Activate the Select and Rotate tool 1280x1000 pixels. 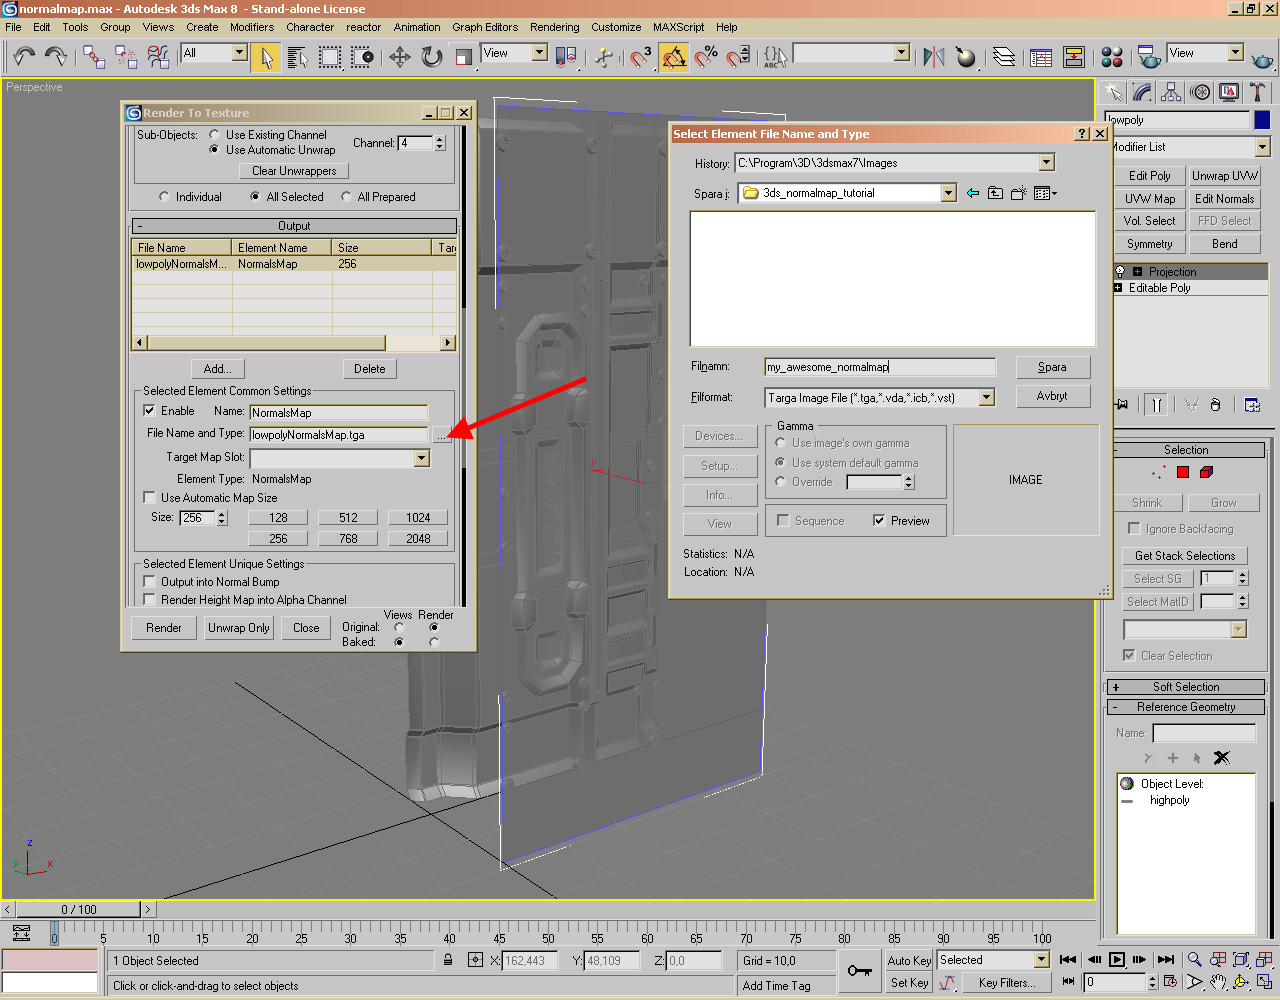tap(431, 57)
